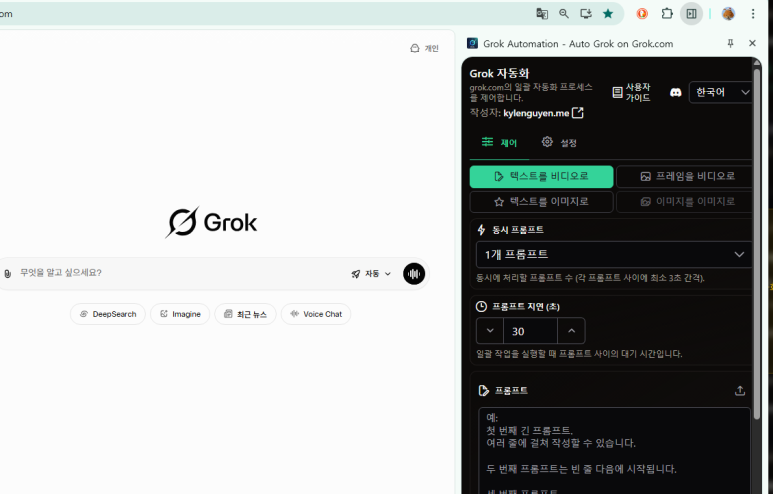
Task: Select the 최근 뉴스 suggestion chip
Action: pyautogui.click(x=245, y=314)
